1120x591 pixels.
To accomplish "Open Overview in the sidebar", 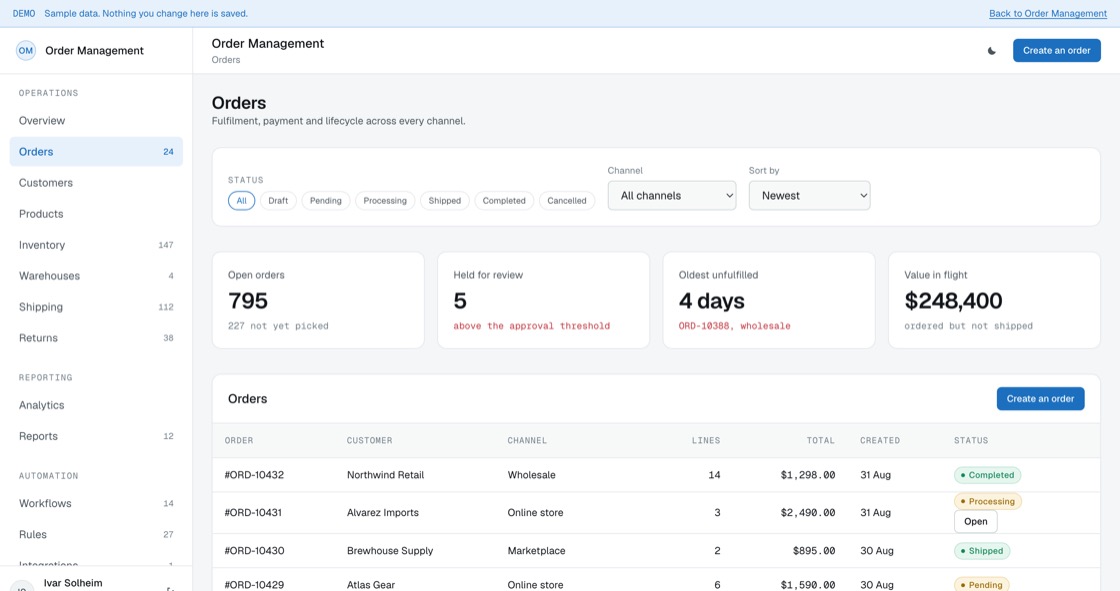I will 96,121.
